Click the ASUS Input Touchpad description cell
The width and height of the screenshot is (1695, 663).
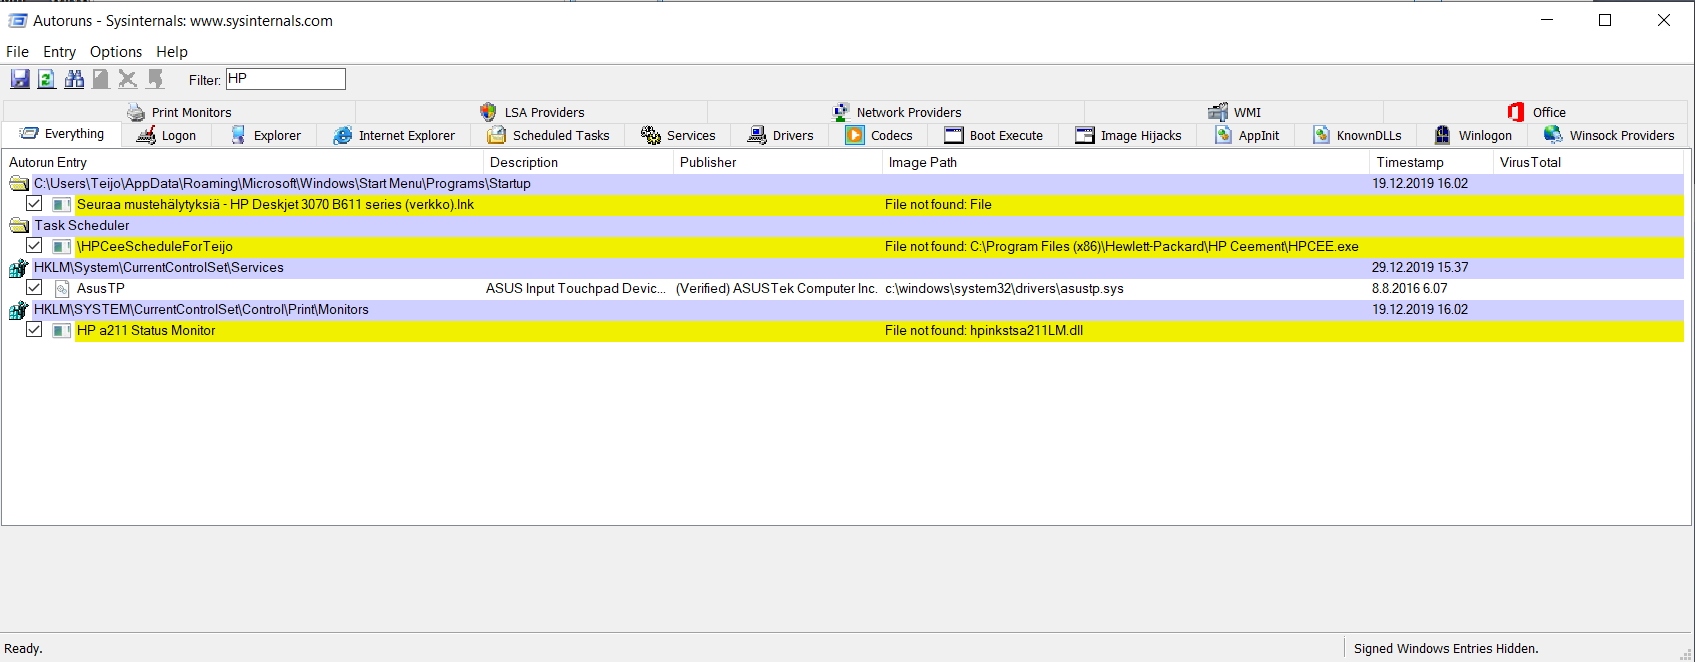click(576, 288)
